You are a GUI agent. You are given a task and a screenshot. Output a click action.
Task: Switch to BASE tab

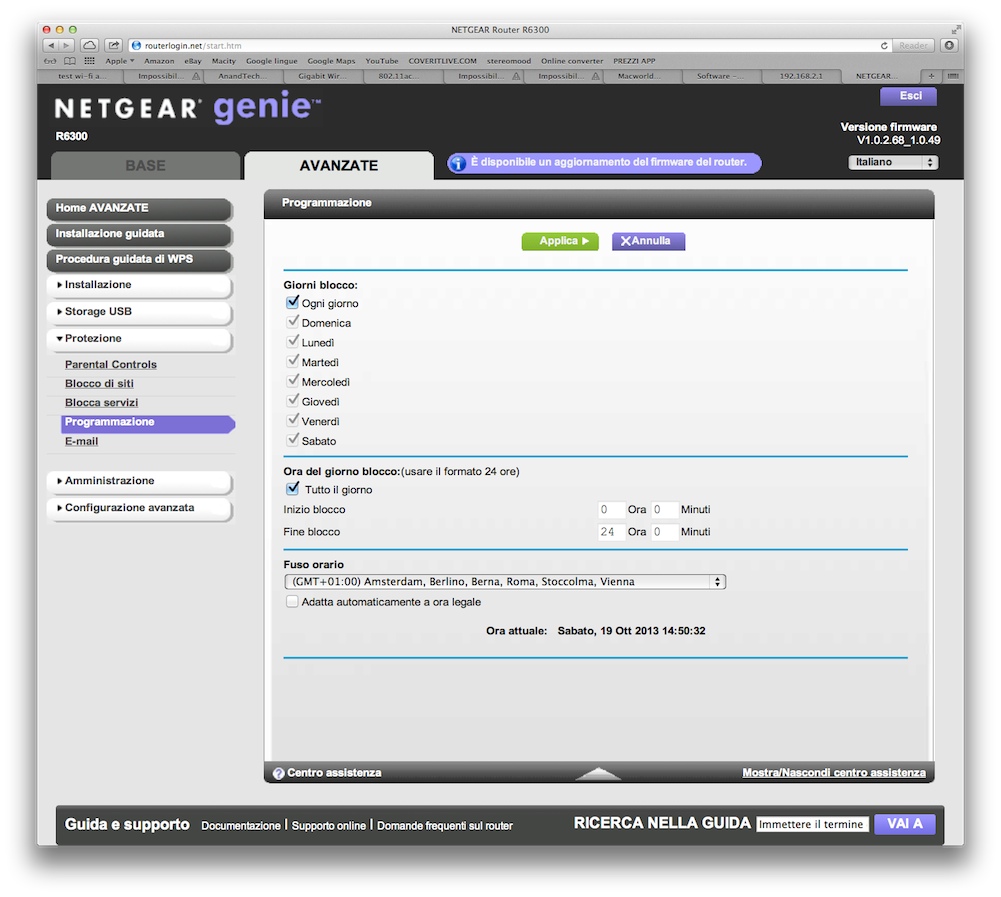point(146,165)
